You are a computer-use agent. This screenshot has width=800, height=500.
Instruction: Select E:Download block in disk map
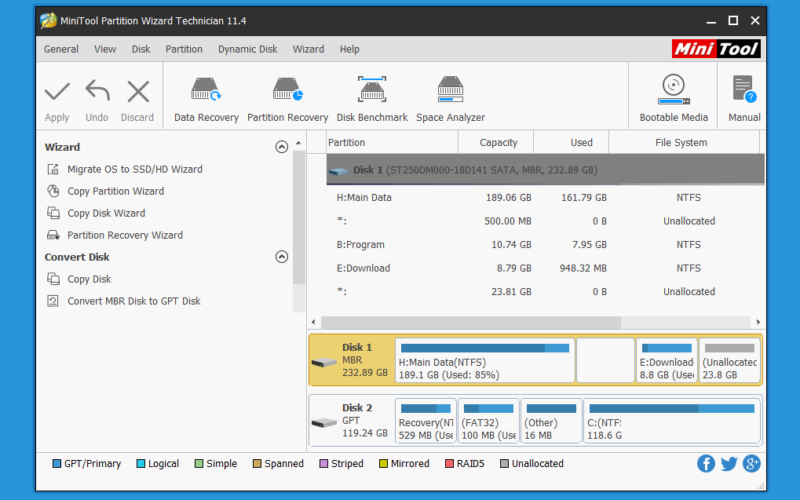tap(666, 360)
